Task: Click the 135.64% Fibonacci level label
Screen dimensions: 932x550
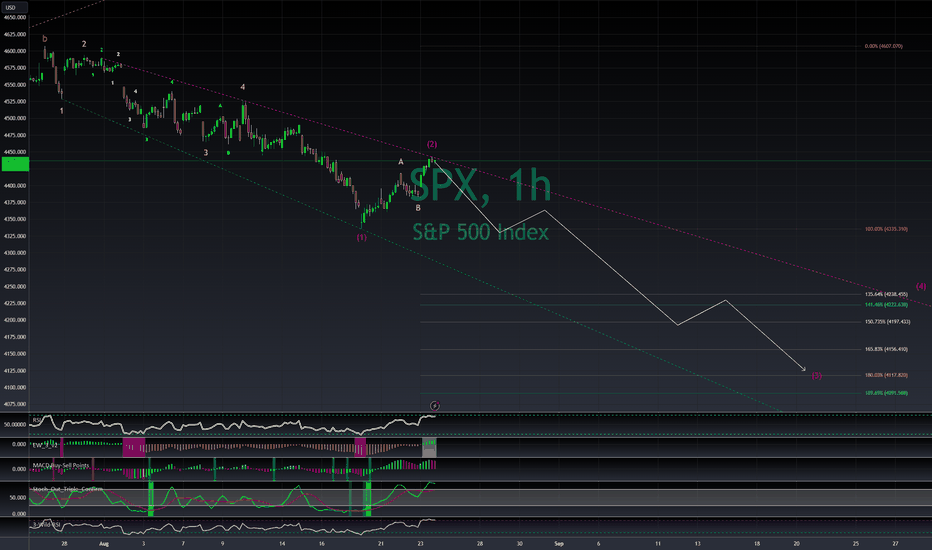Action: 886,294
